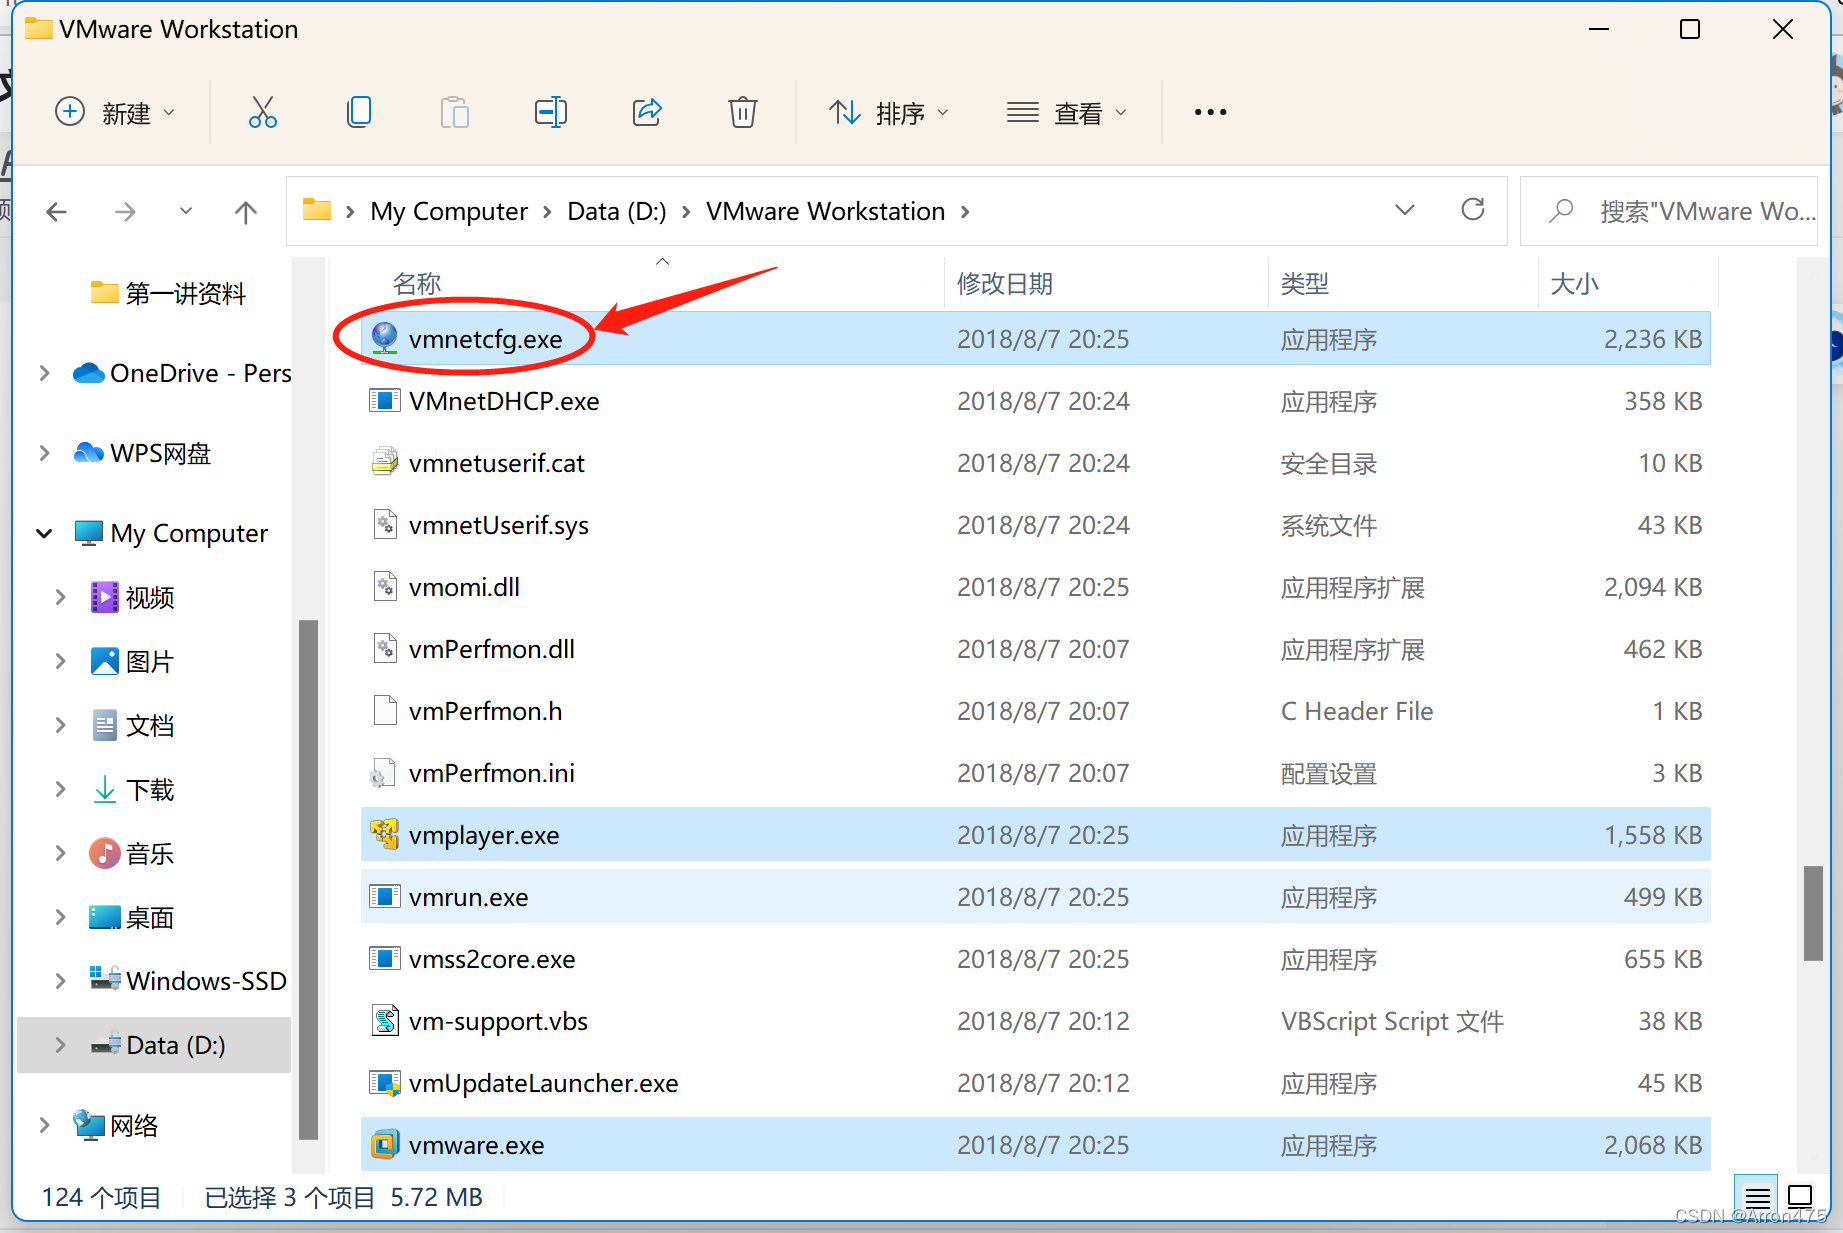Expand the address bar history dropdown
Screen dimensions: 1843x1233
point(1405,210)
